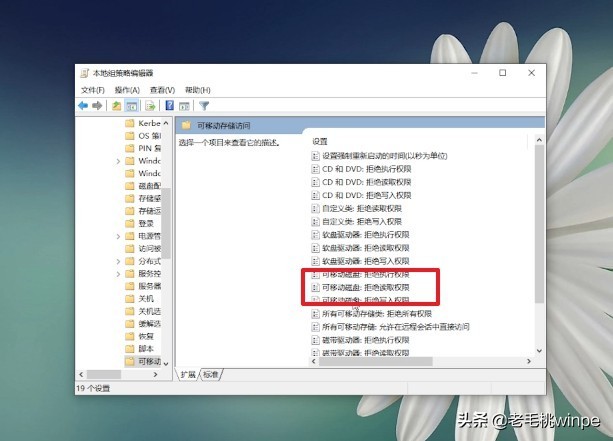Click the show/hide action pane icon

tap(184, 106)
